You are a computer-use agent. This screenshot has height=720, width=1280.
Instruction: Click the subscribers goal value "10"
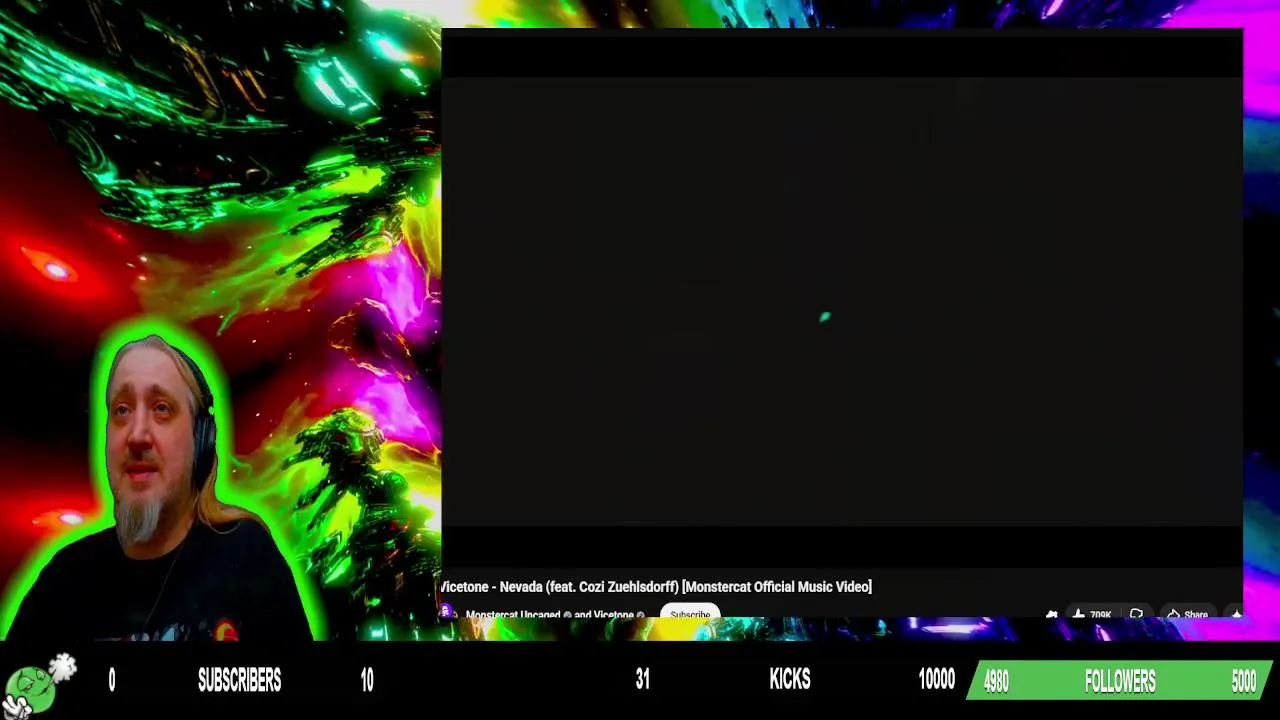pyautogui.click(x=367, y=681)
